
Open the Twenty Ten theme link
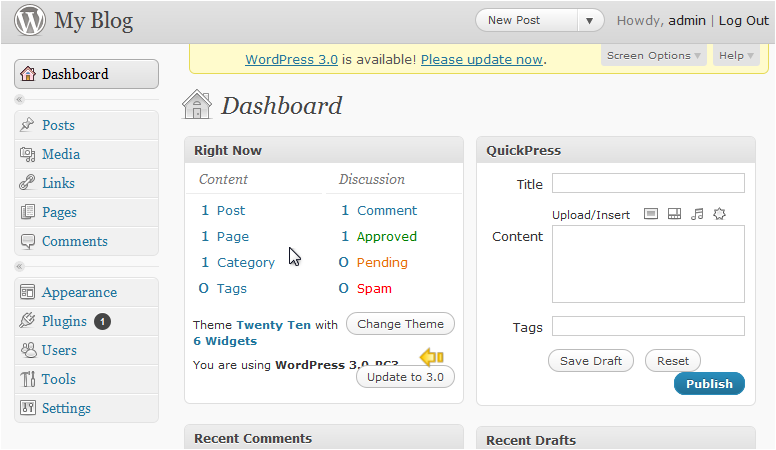click(x=274, y=325)
